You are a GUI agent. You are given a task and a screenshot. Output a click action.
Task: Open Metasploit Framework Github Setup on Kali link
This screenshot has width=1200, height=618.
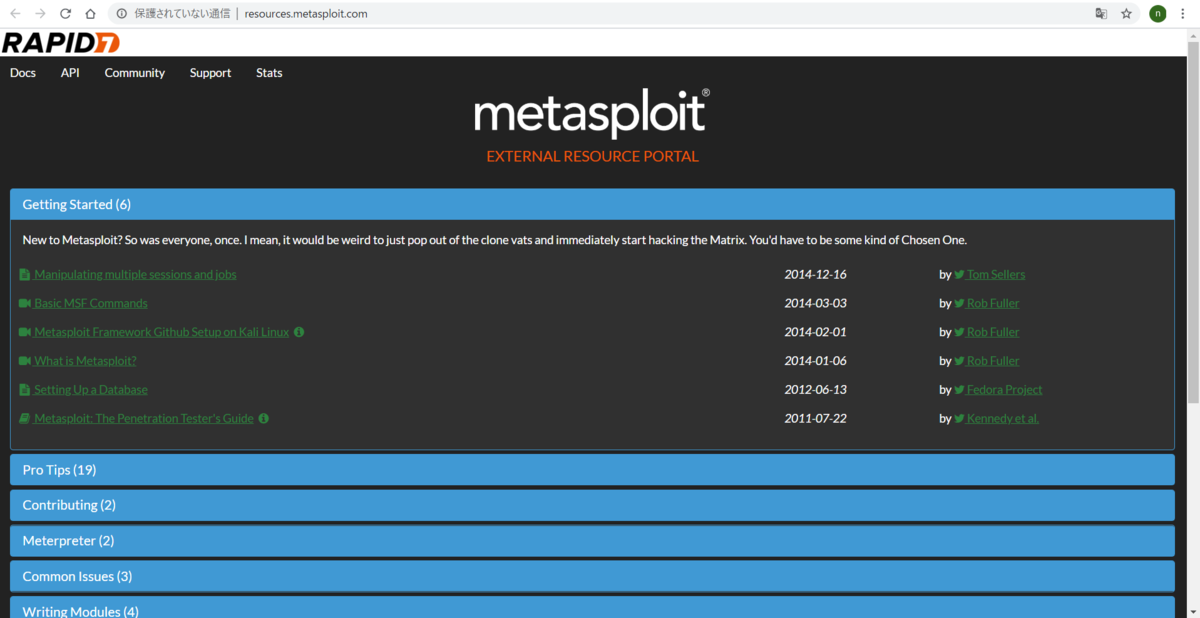[161, 332]
